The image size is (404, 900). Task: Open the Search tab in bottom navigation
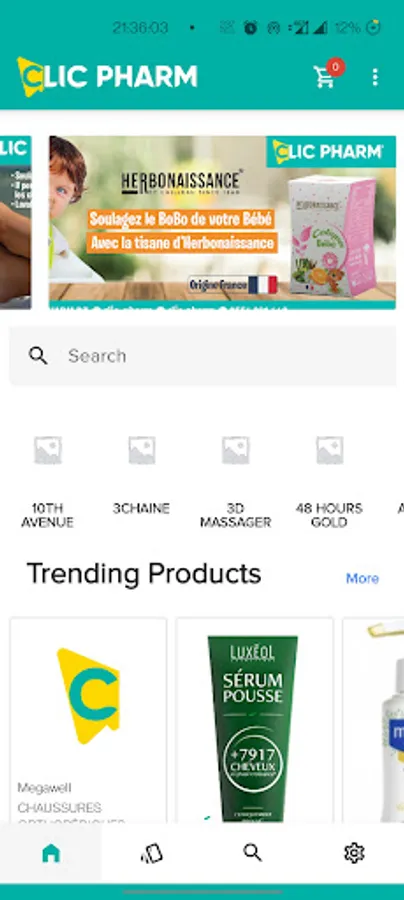[252, 853]
